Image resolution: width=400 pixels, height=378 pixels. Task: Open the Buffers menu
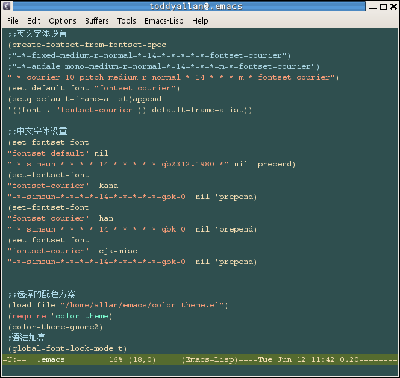97,21
